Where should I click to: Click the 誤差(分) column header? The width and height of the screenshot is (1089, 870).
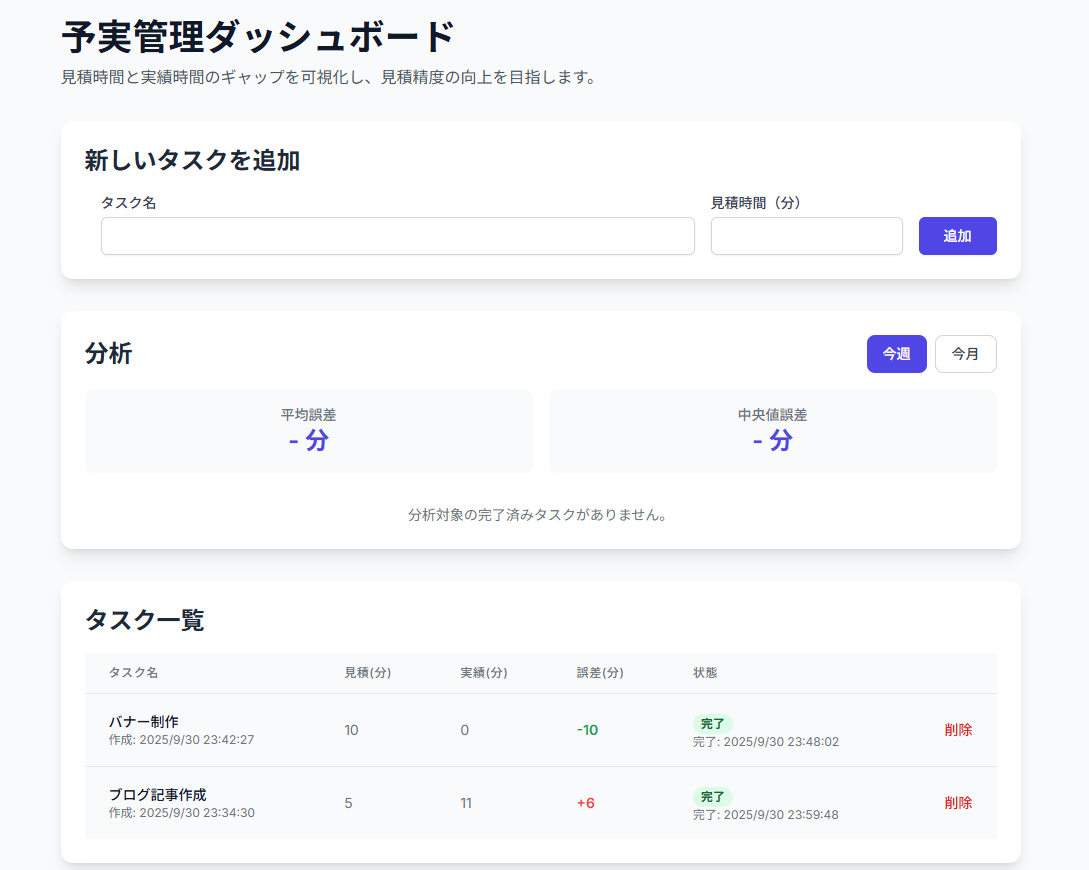pyautogui.click(x=599, y=673)
